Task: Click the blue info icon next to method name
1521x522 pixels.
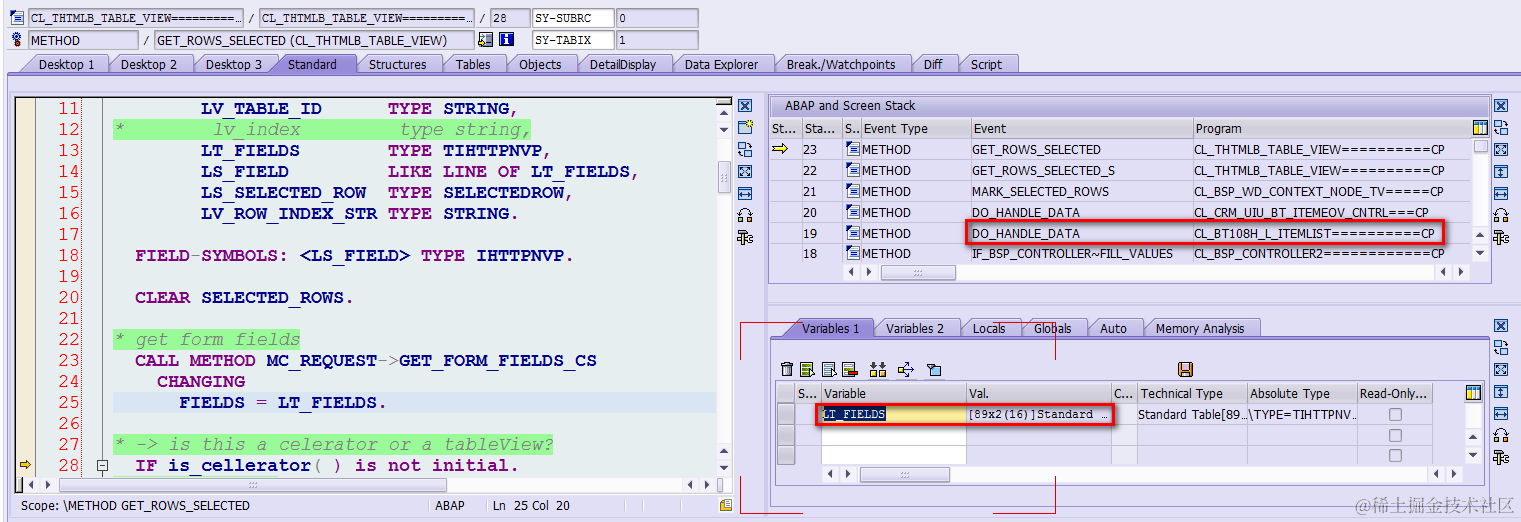Action: [x=506, y=40]
